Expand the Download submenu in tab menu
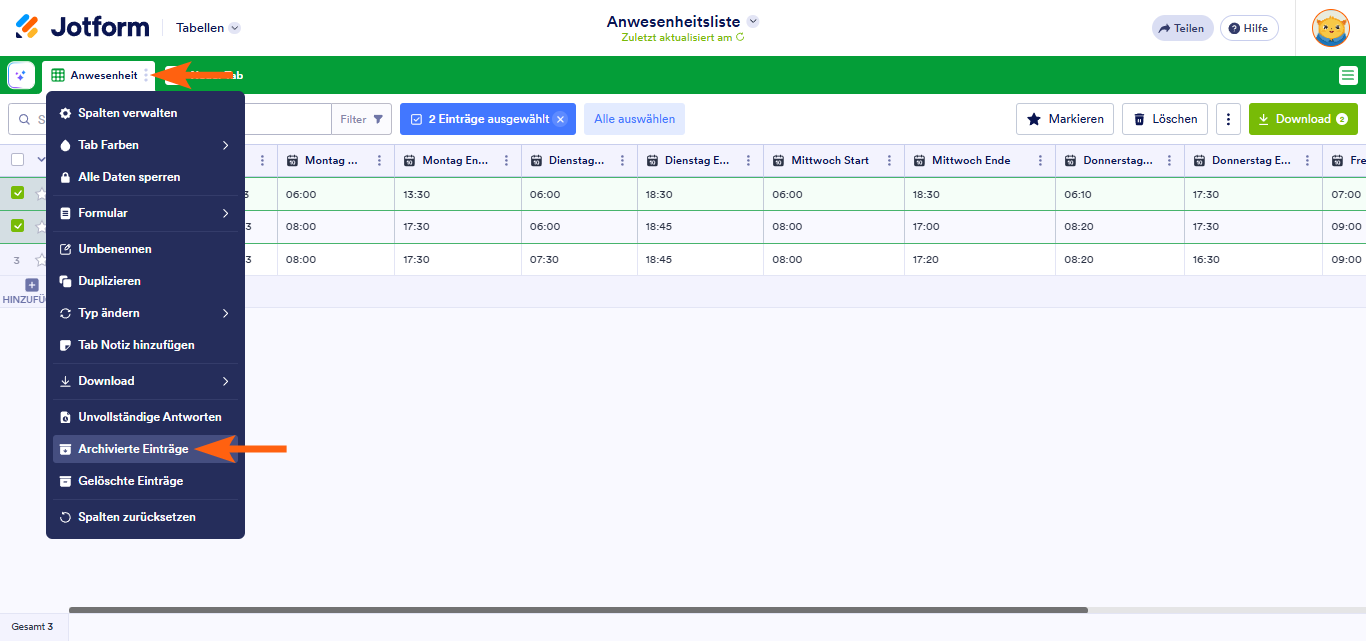The height and width of the screenshot is (641, 1366). 145,381
